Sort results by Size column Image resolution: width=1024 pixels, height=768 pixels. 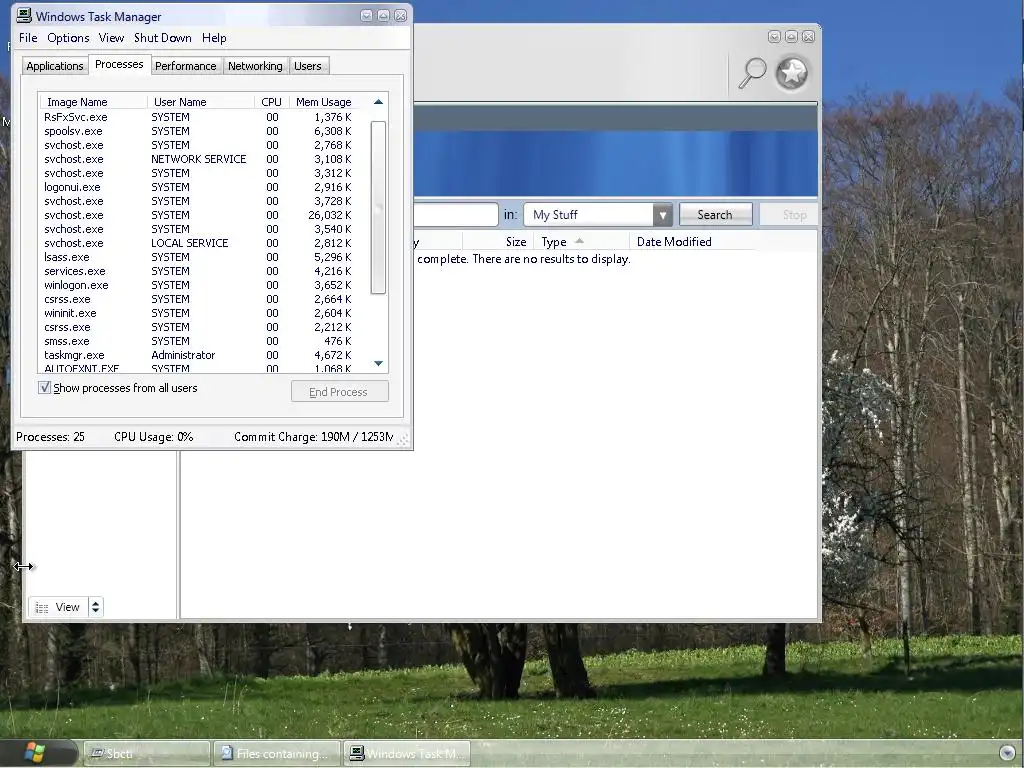[x=499, y=242]
